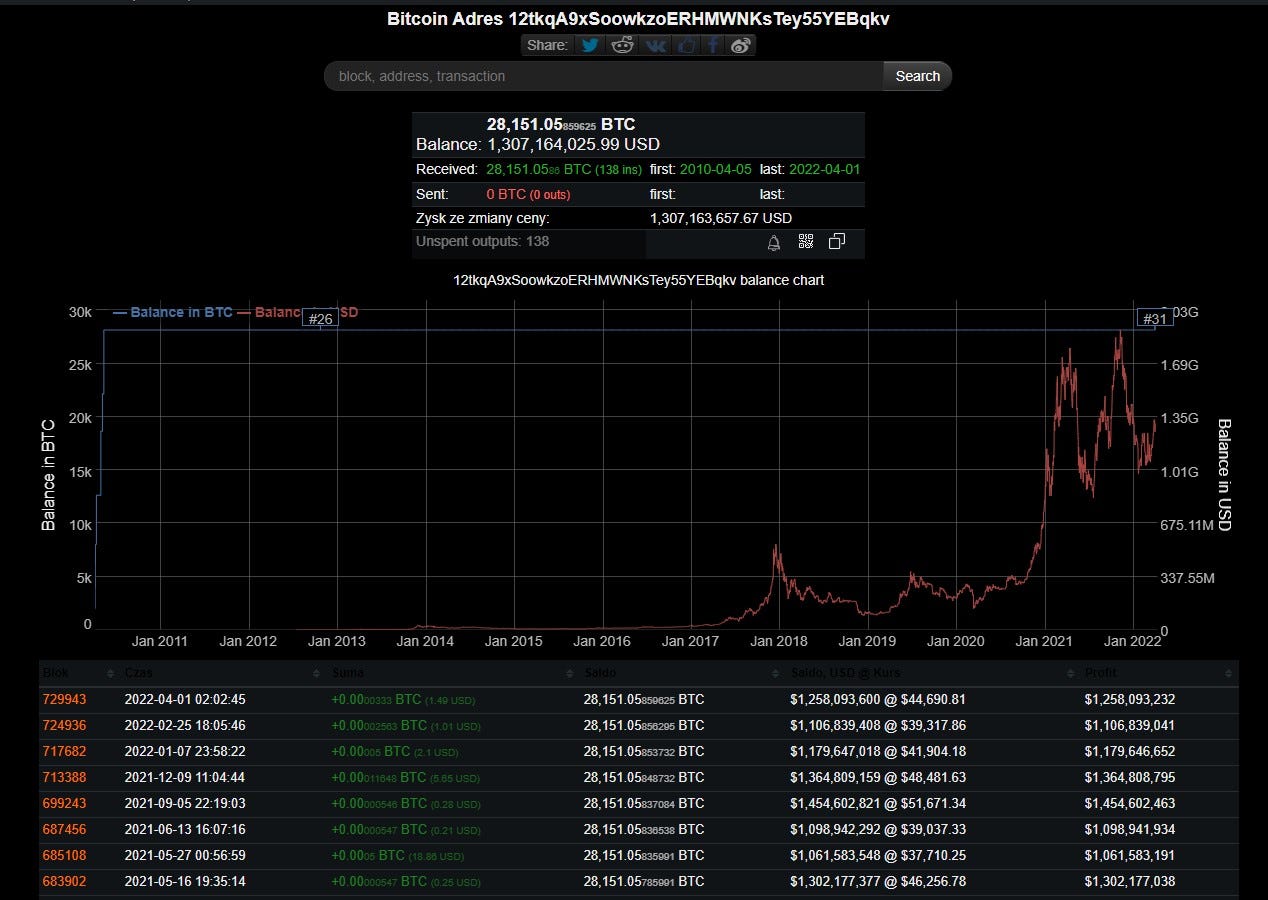Viewport: 1268px width, 900px height.
Task: Open the Telegram share icon
Action: (x=686, y=45)
